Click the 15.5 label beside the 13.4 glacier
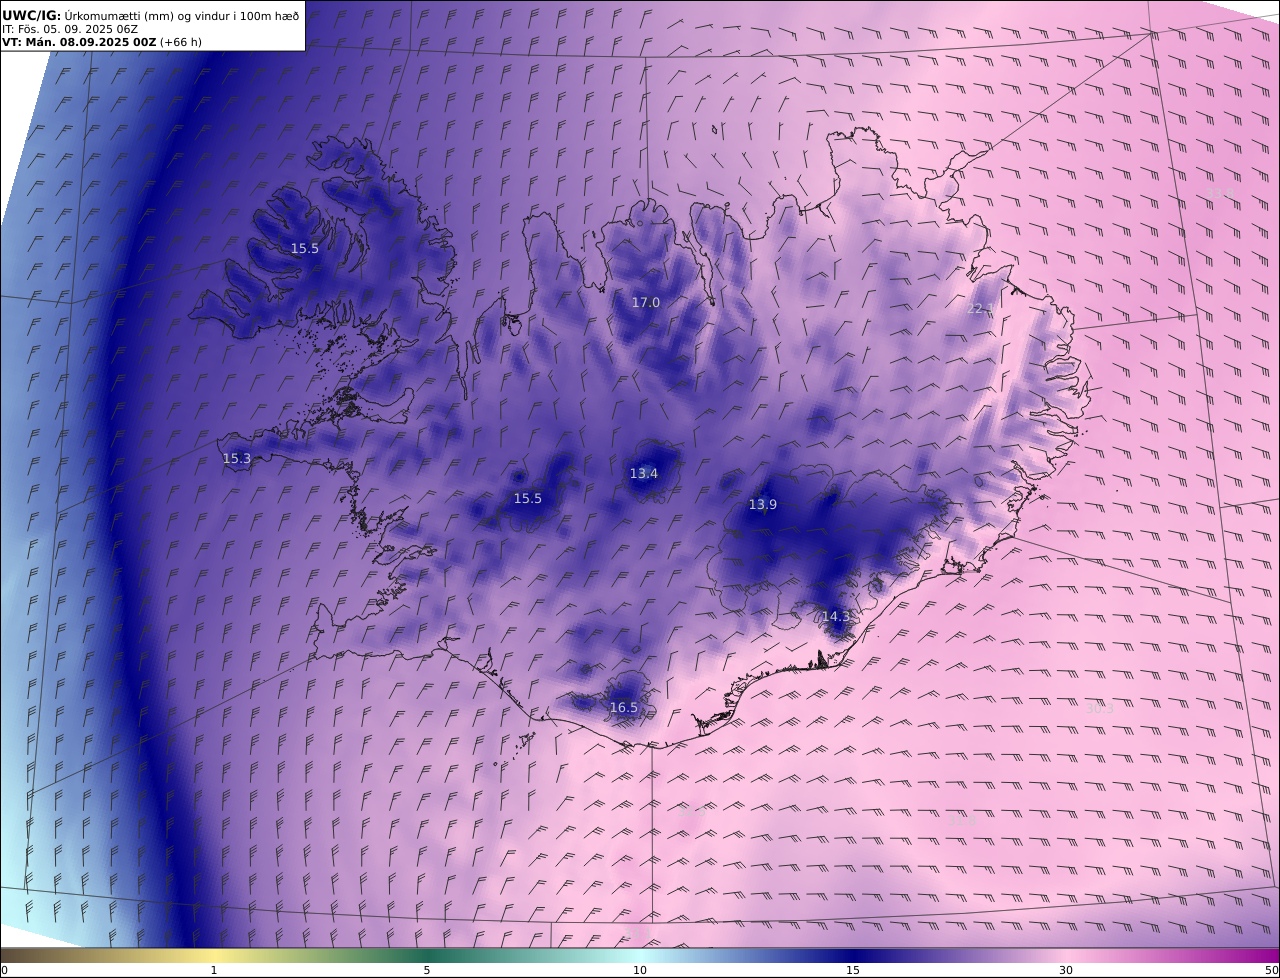 click(528, 498)
